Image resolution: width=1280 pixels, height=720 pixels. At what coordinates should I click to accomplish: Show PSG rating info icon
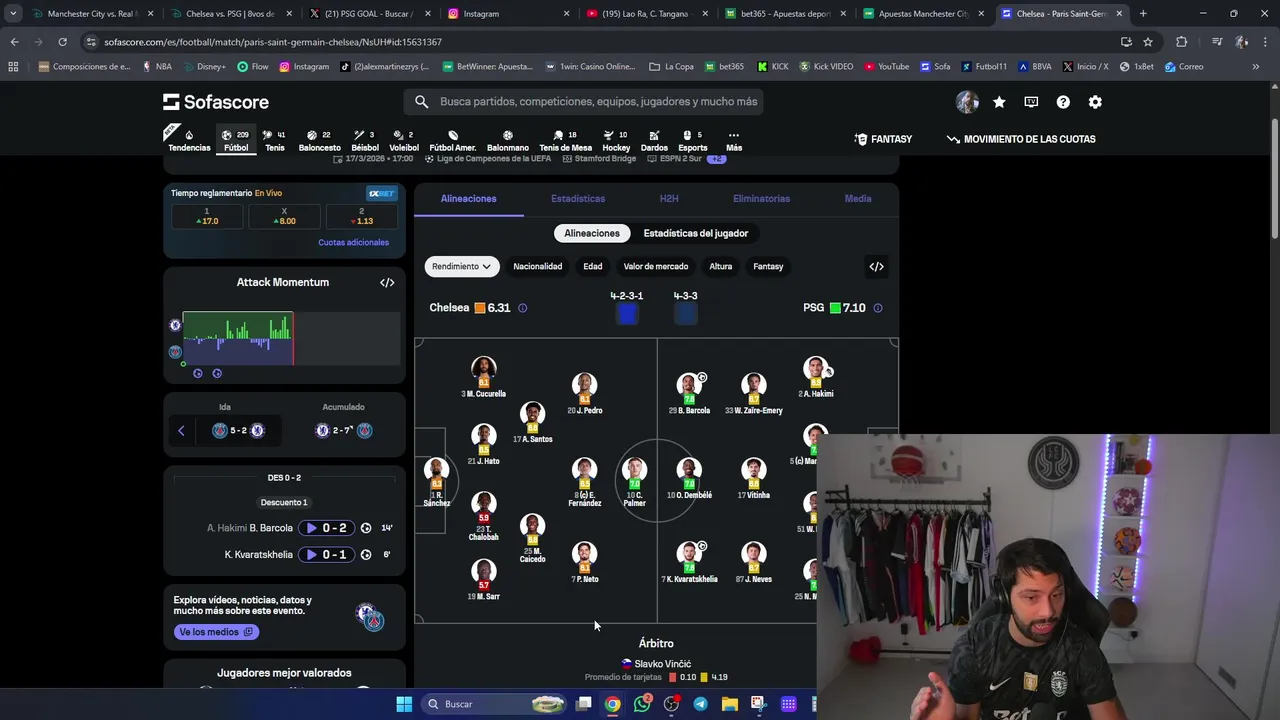pyautogui.click(x=878, y=308)
